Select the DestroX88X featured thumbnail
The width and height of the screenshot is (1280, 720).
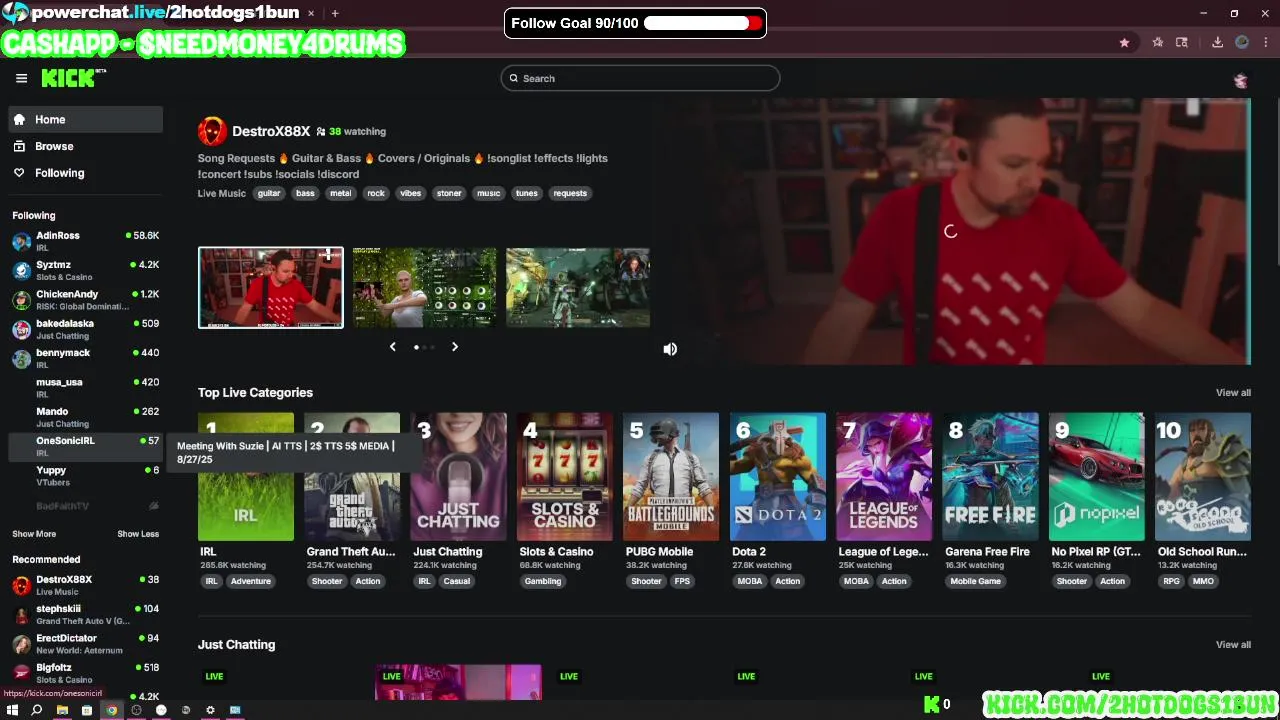(270, 287)
